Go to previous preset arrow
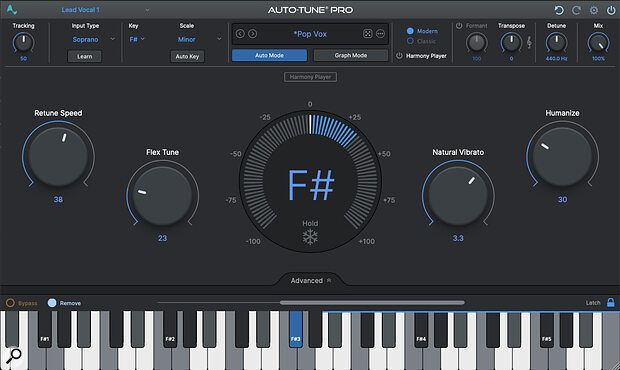 click(x=240, y=34)
